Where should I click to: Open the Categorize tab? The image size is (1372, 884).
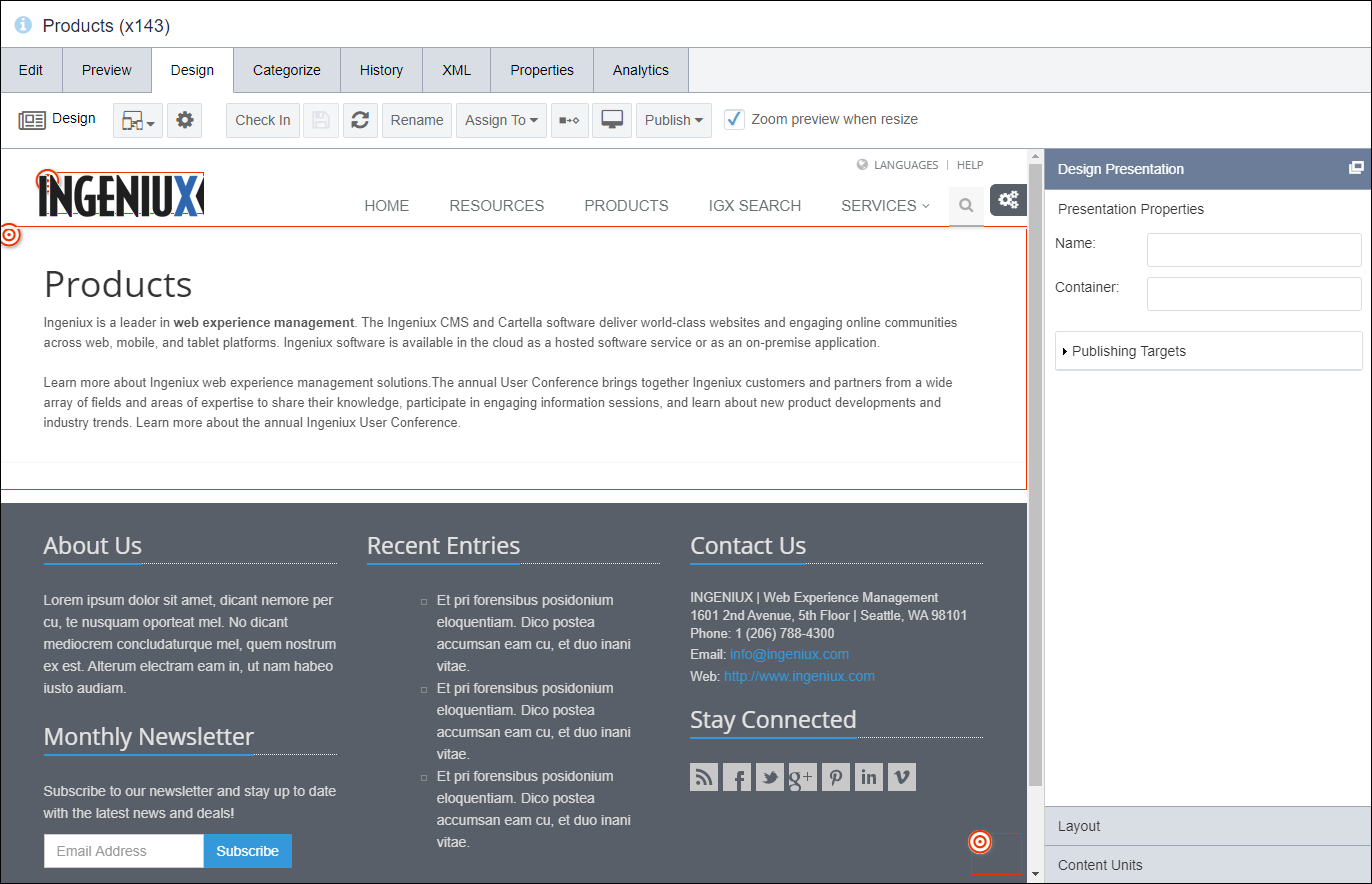pos(287,70)
